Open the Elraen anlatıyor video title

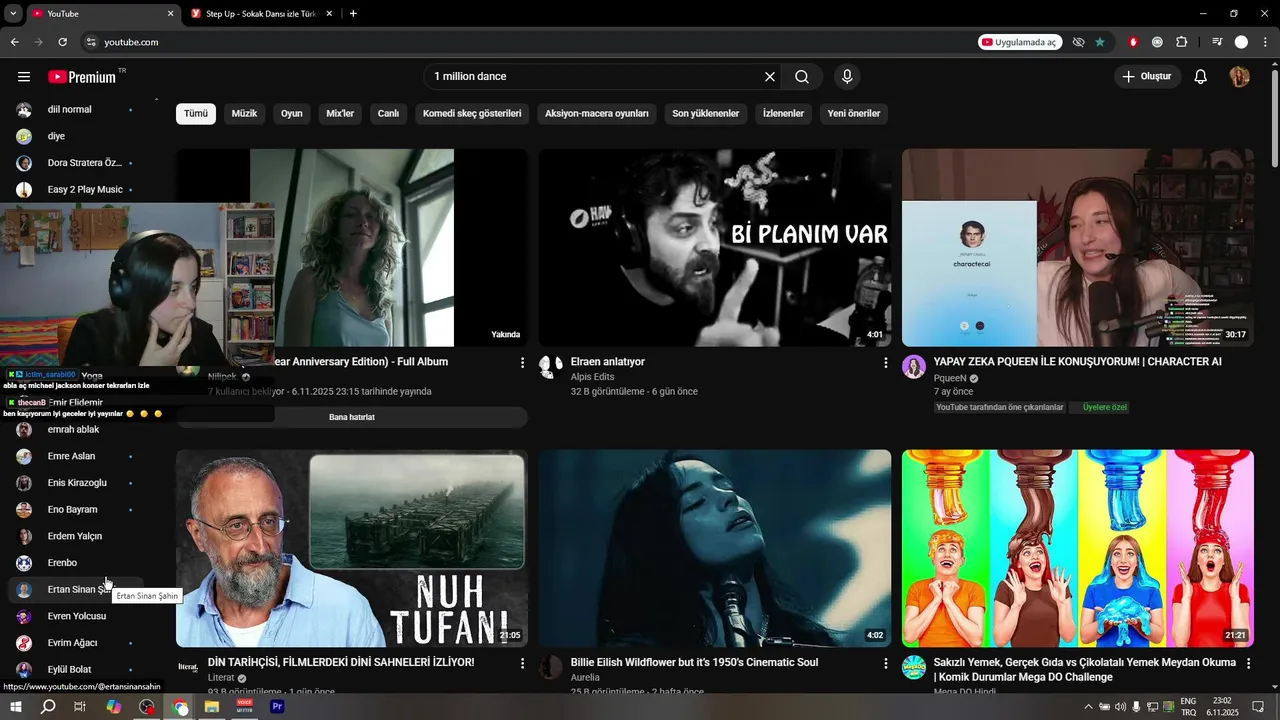(608, 362)
